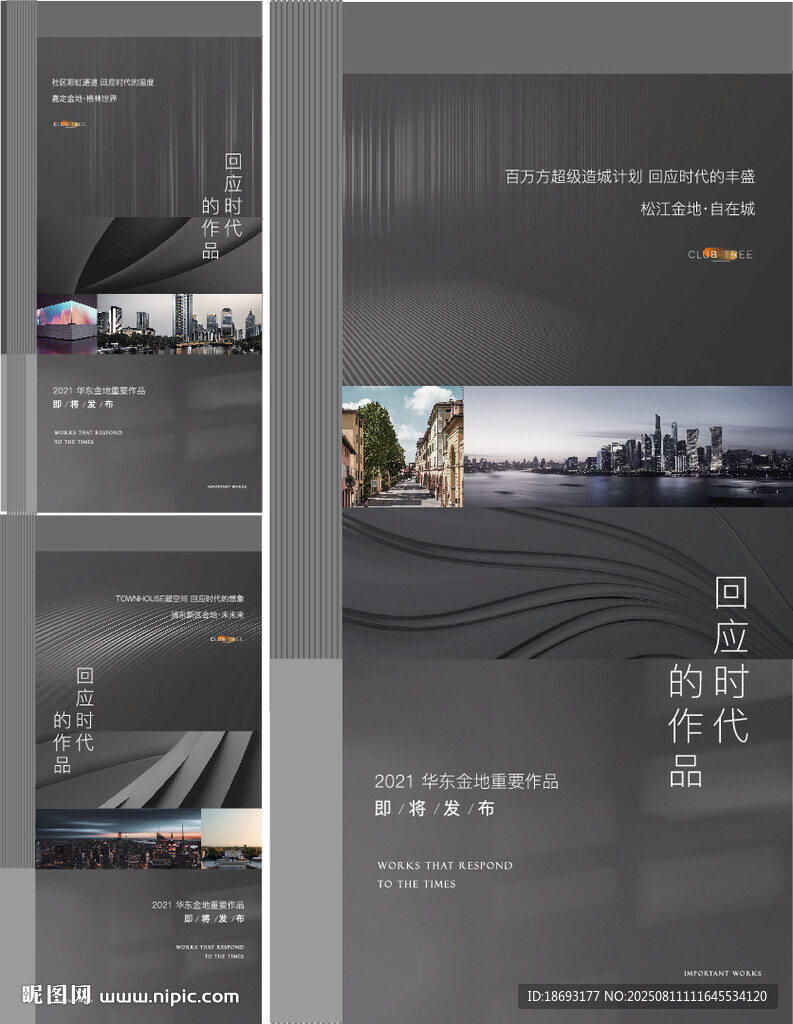The height and width of the screenshot is (1024, 793).
Task: Select the high-rise skyline photo beside the cube
Action: coord(180,324)
